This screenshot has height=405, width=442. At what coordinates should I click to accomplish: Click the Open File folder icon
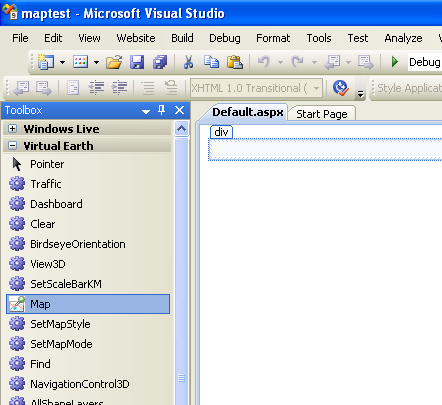[x=114, y=62]
